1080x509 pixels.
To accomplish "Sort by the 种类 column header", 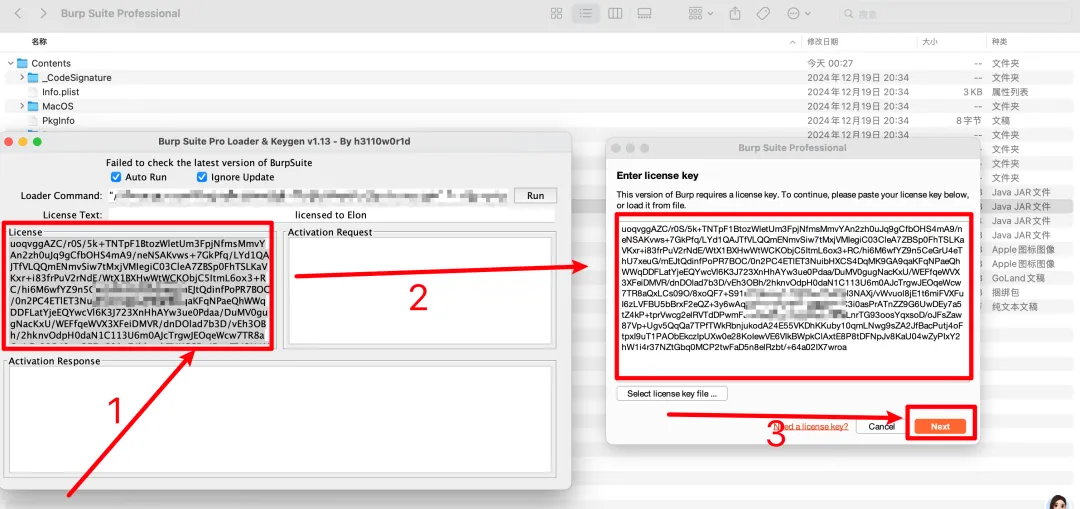I will [999, 42].
